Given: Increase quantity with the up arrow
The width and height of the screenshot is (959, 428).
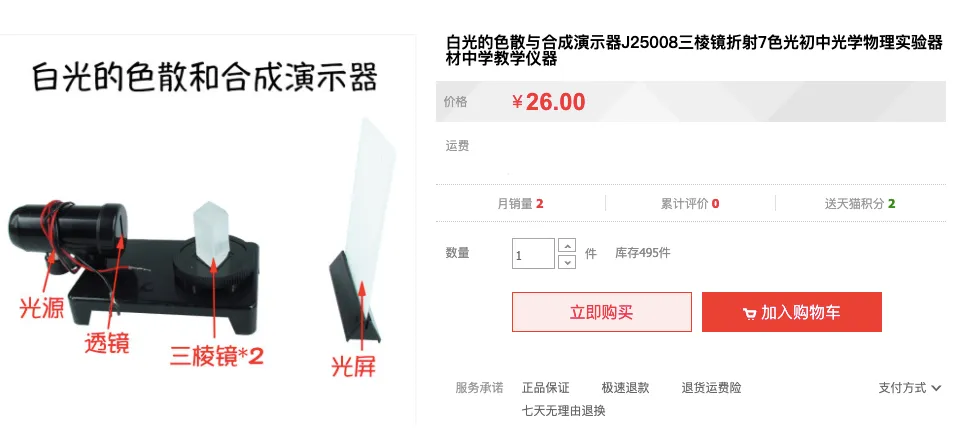Looking at the screenshot, I should click(568, 246).
